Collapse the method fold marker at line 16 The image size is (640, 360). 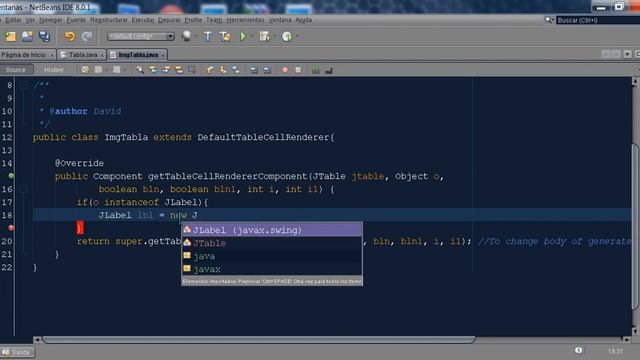(x=24, y=189)
